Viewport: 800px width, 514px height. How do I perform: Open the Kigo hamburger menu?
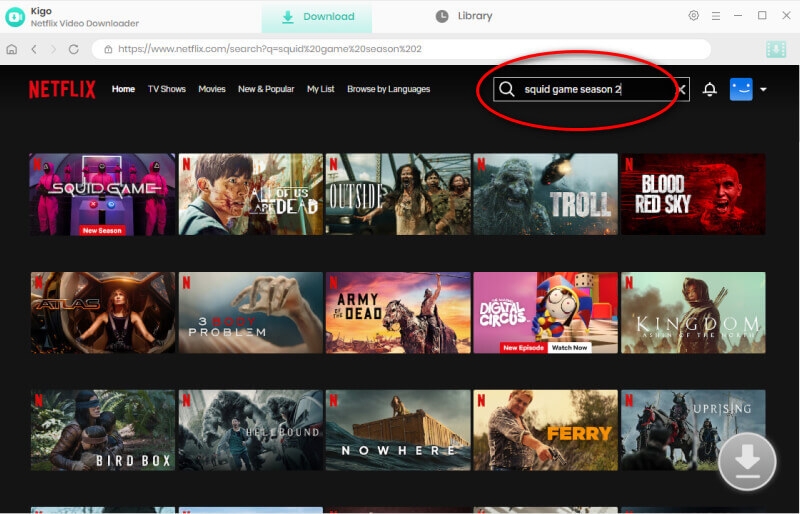click(x=717, y=16)
